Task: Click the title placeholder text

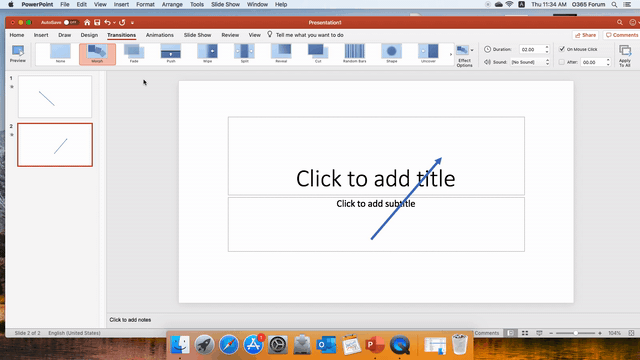Action: coord(376,179)
